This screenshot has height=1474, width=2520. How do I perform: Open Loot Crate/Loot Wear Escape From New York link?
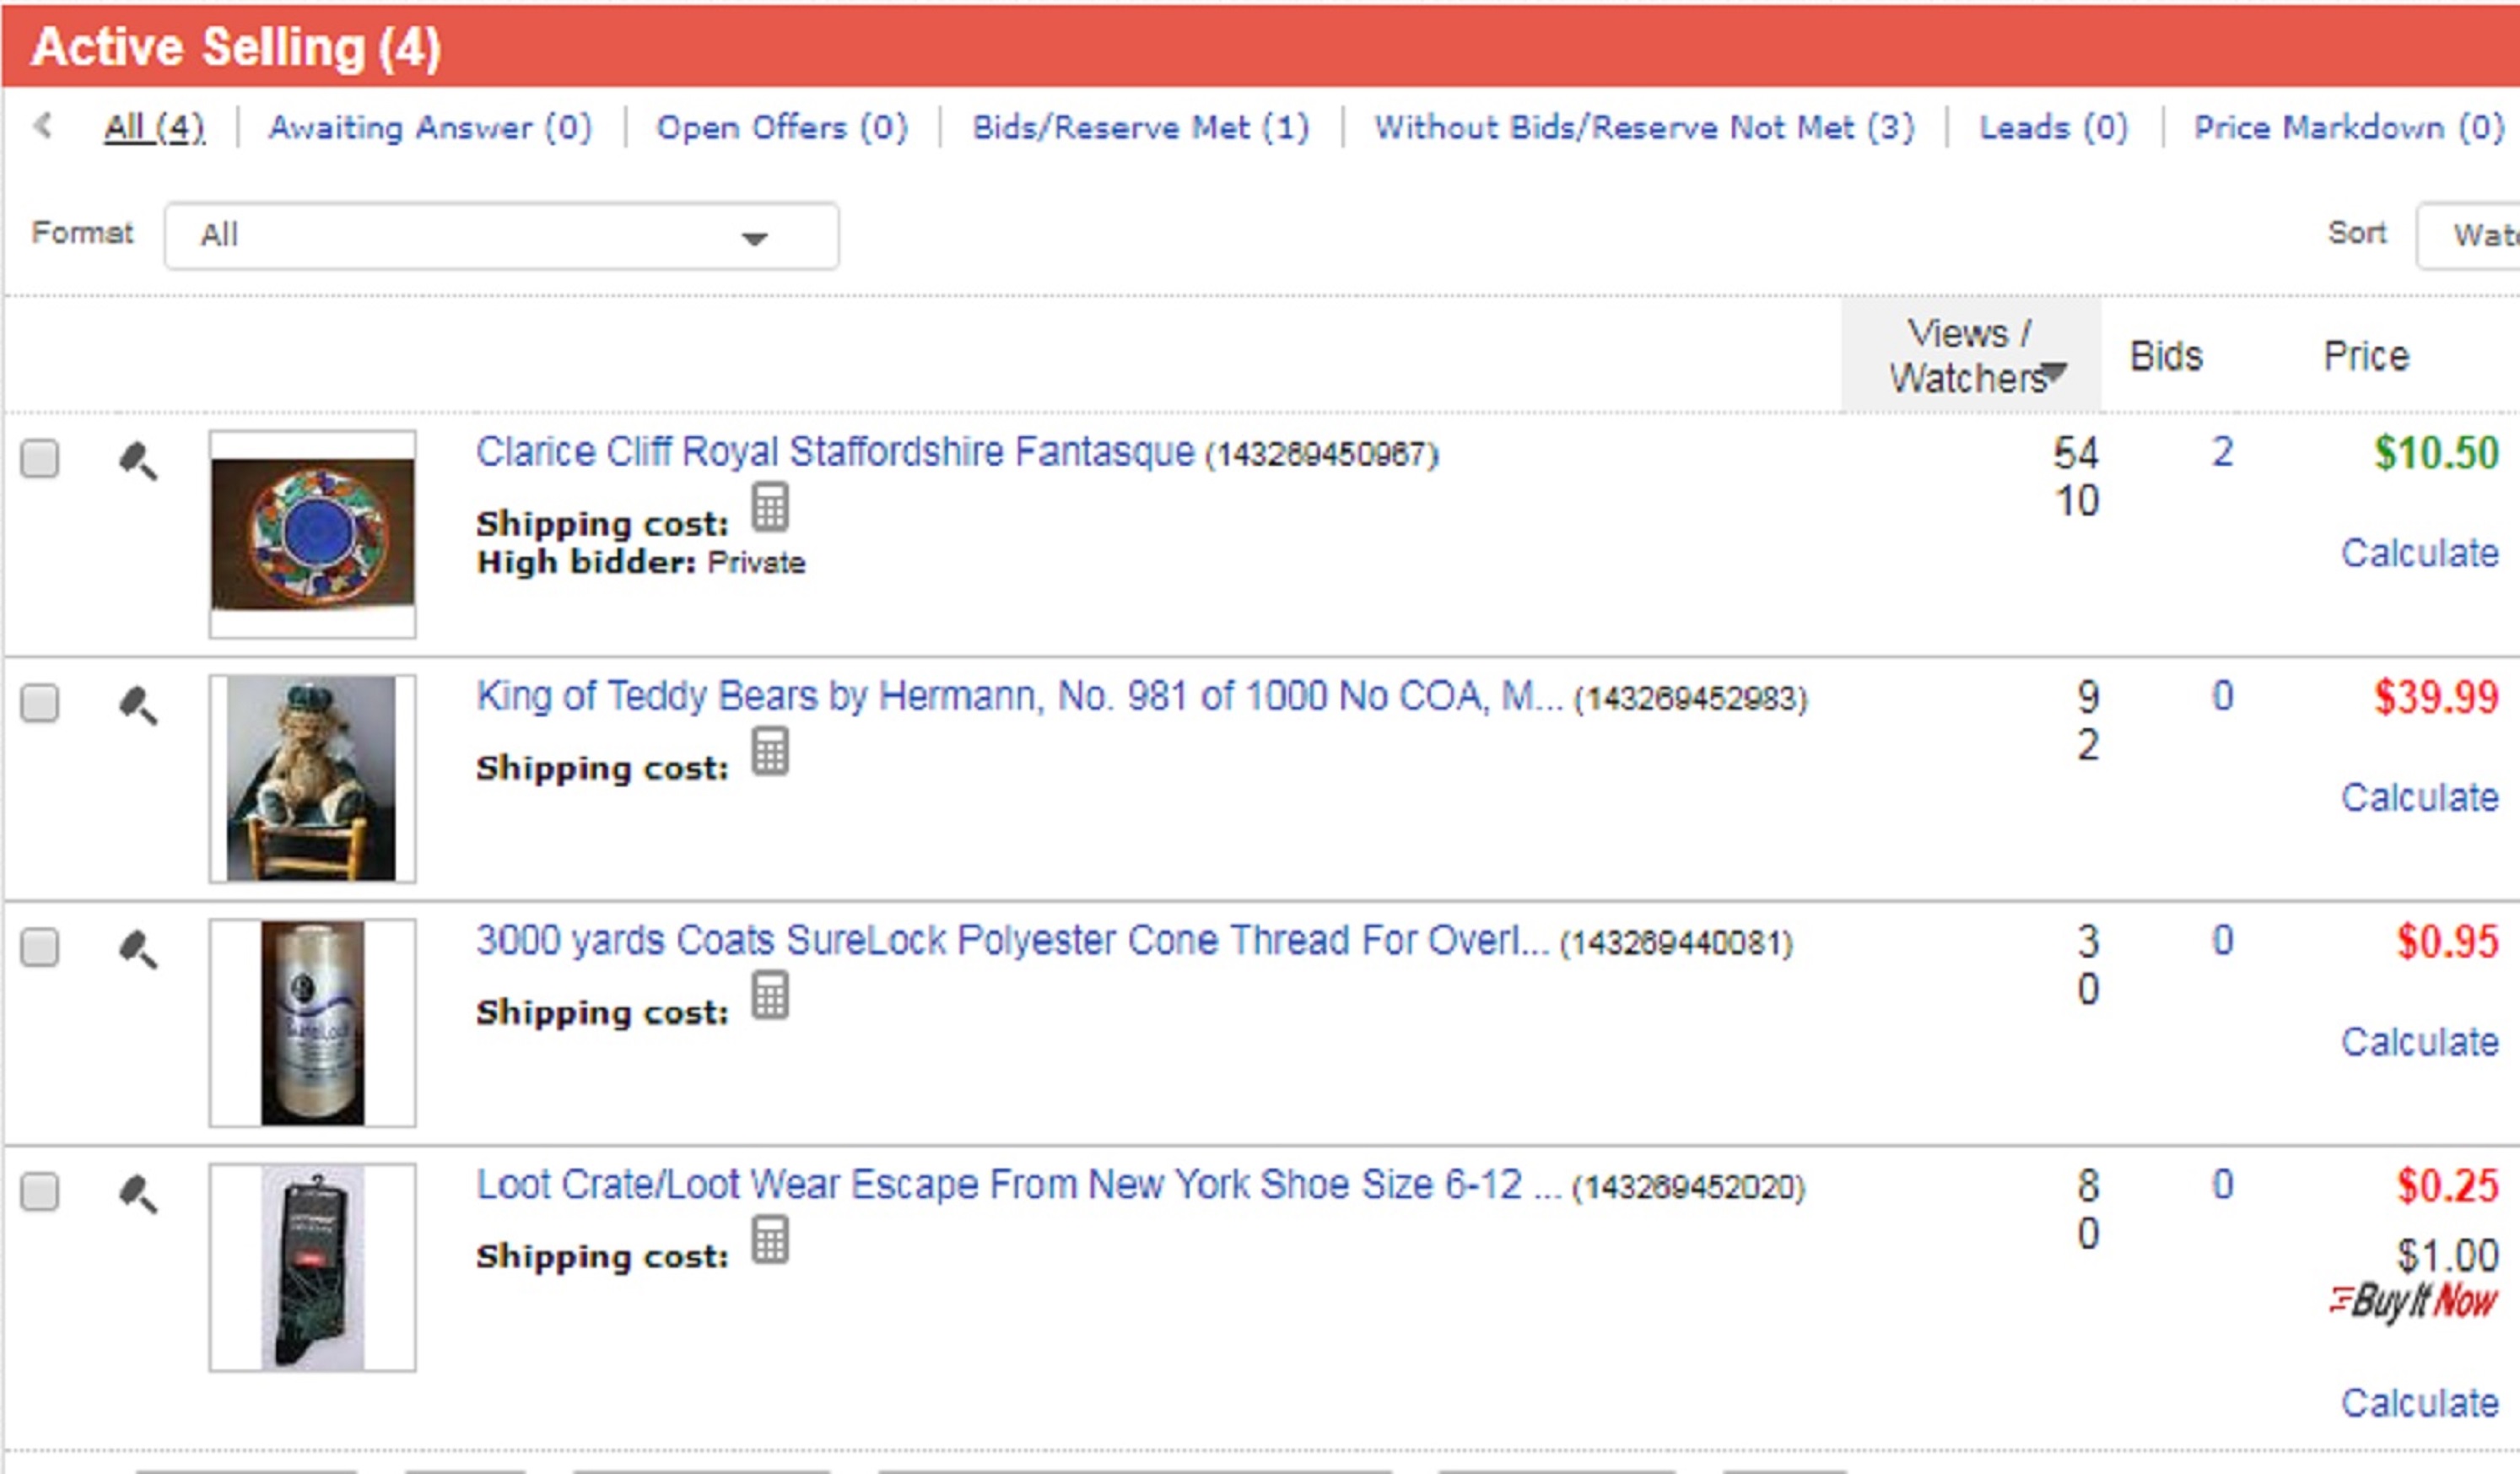coord(1018,1185)
